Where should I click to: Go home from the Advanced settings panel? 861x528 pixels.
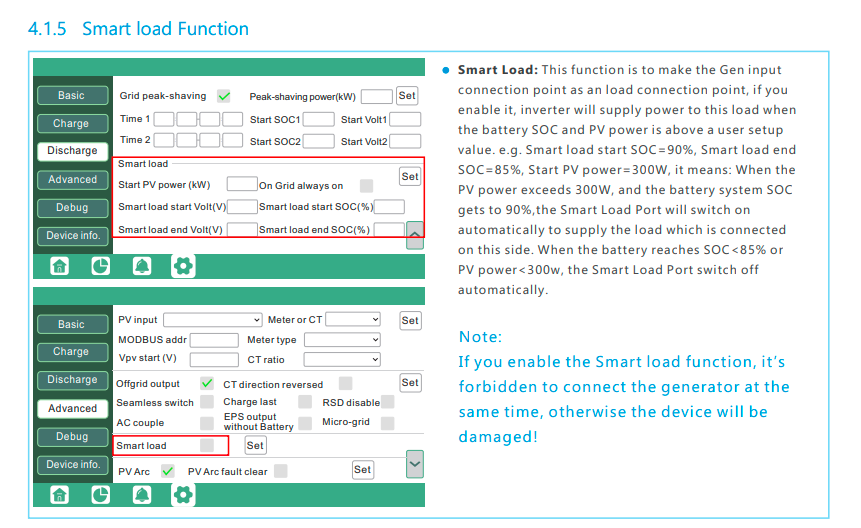[60, 495]
